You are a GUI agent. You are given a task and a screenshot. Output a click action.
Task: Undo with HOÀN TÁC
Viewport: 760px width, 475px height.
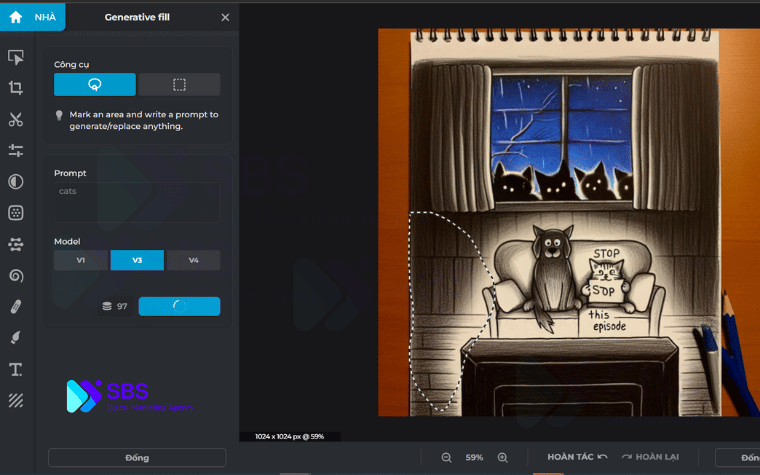click(577, 457)
